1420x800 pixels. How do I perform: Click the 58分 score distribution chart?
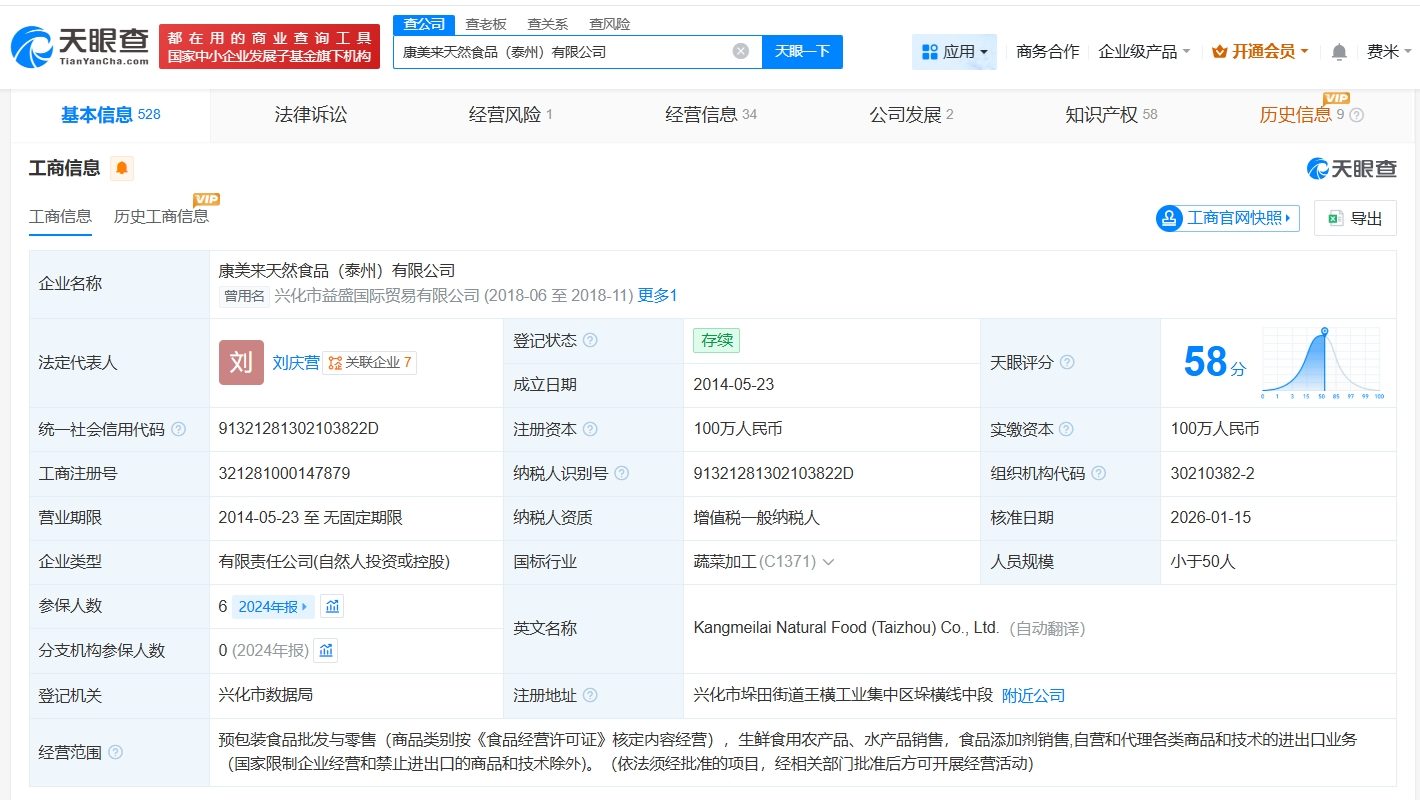click(x=1322, y=362)
